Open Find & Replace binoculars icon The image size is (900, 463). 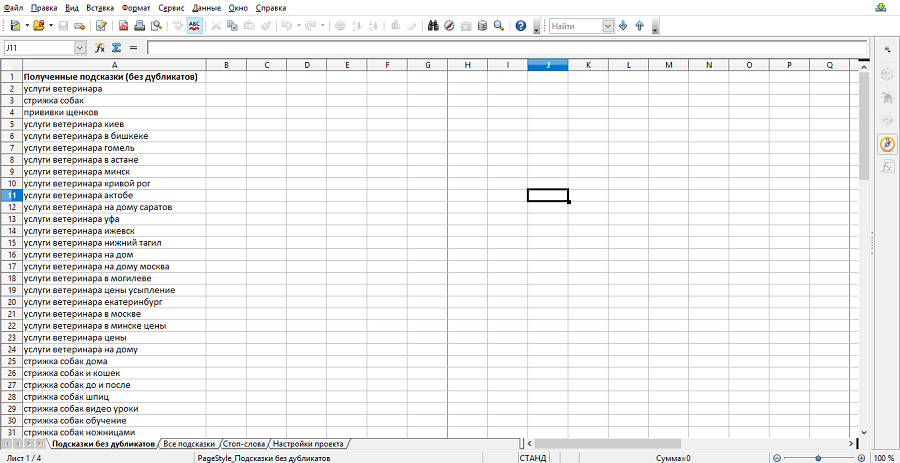(x=433, y=26)
